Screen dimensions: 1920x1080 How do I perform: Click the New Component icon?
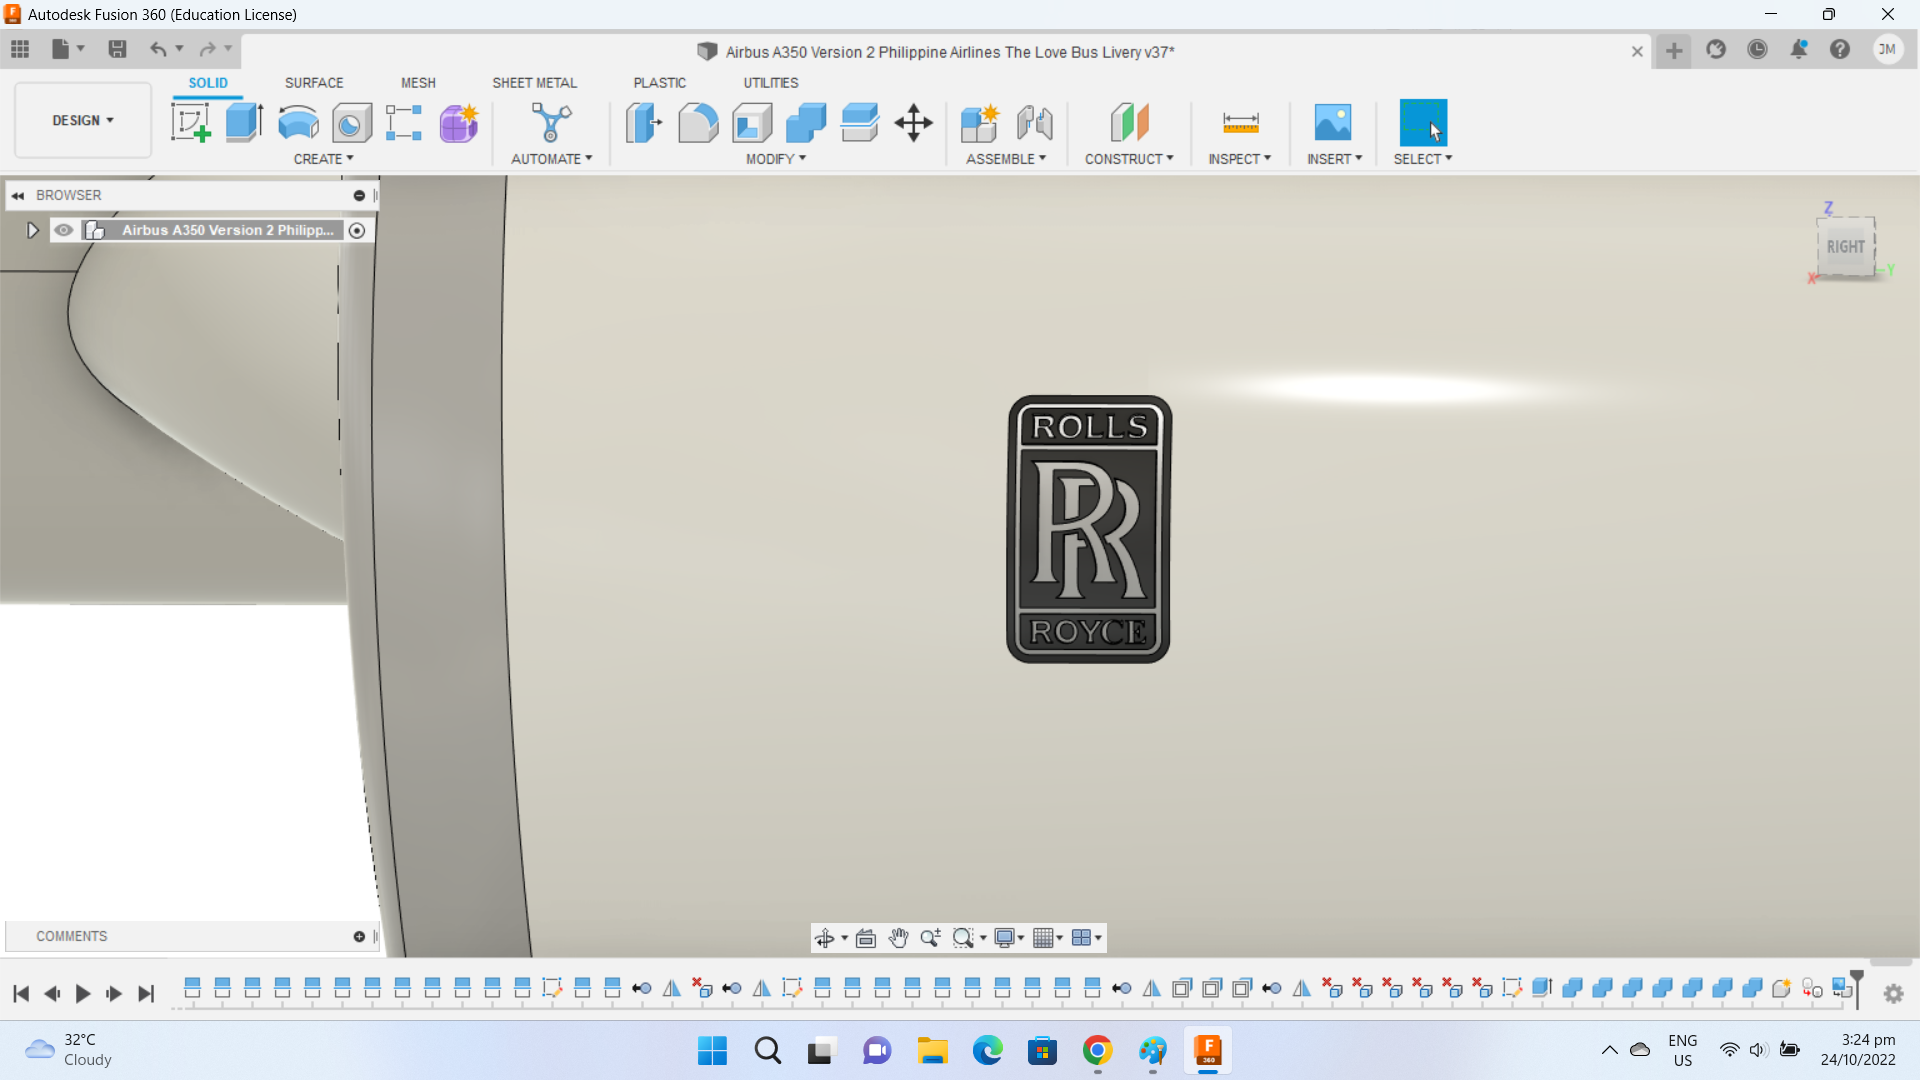click(x=980, y=123)
